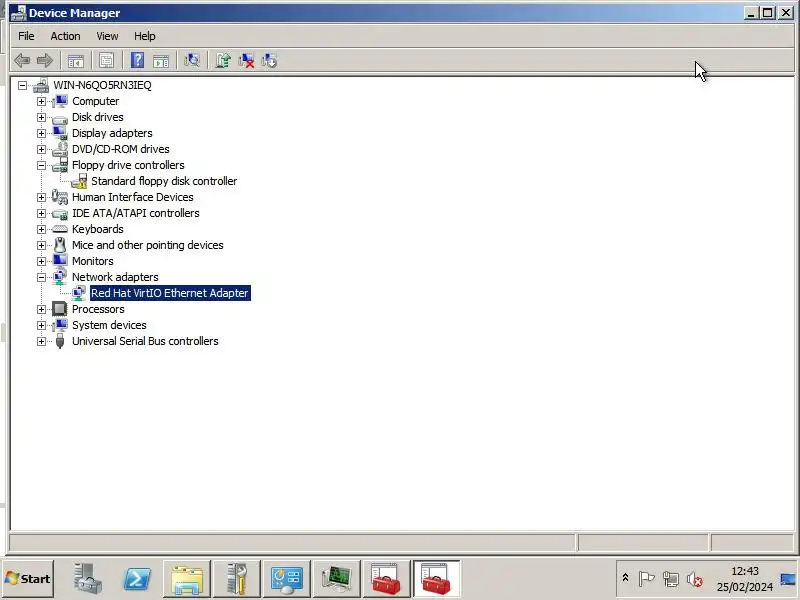Click the Uninstall device red-X icon
800x600 pixels.
pos(246,60)
